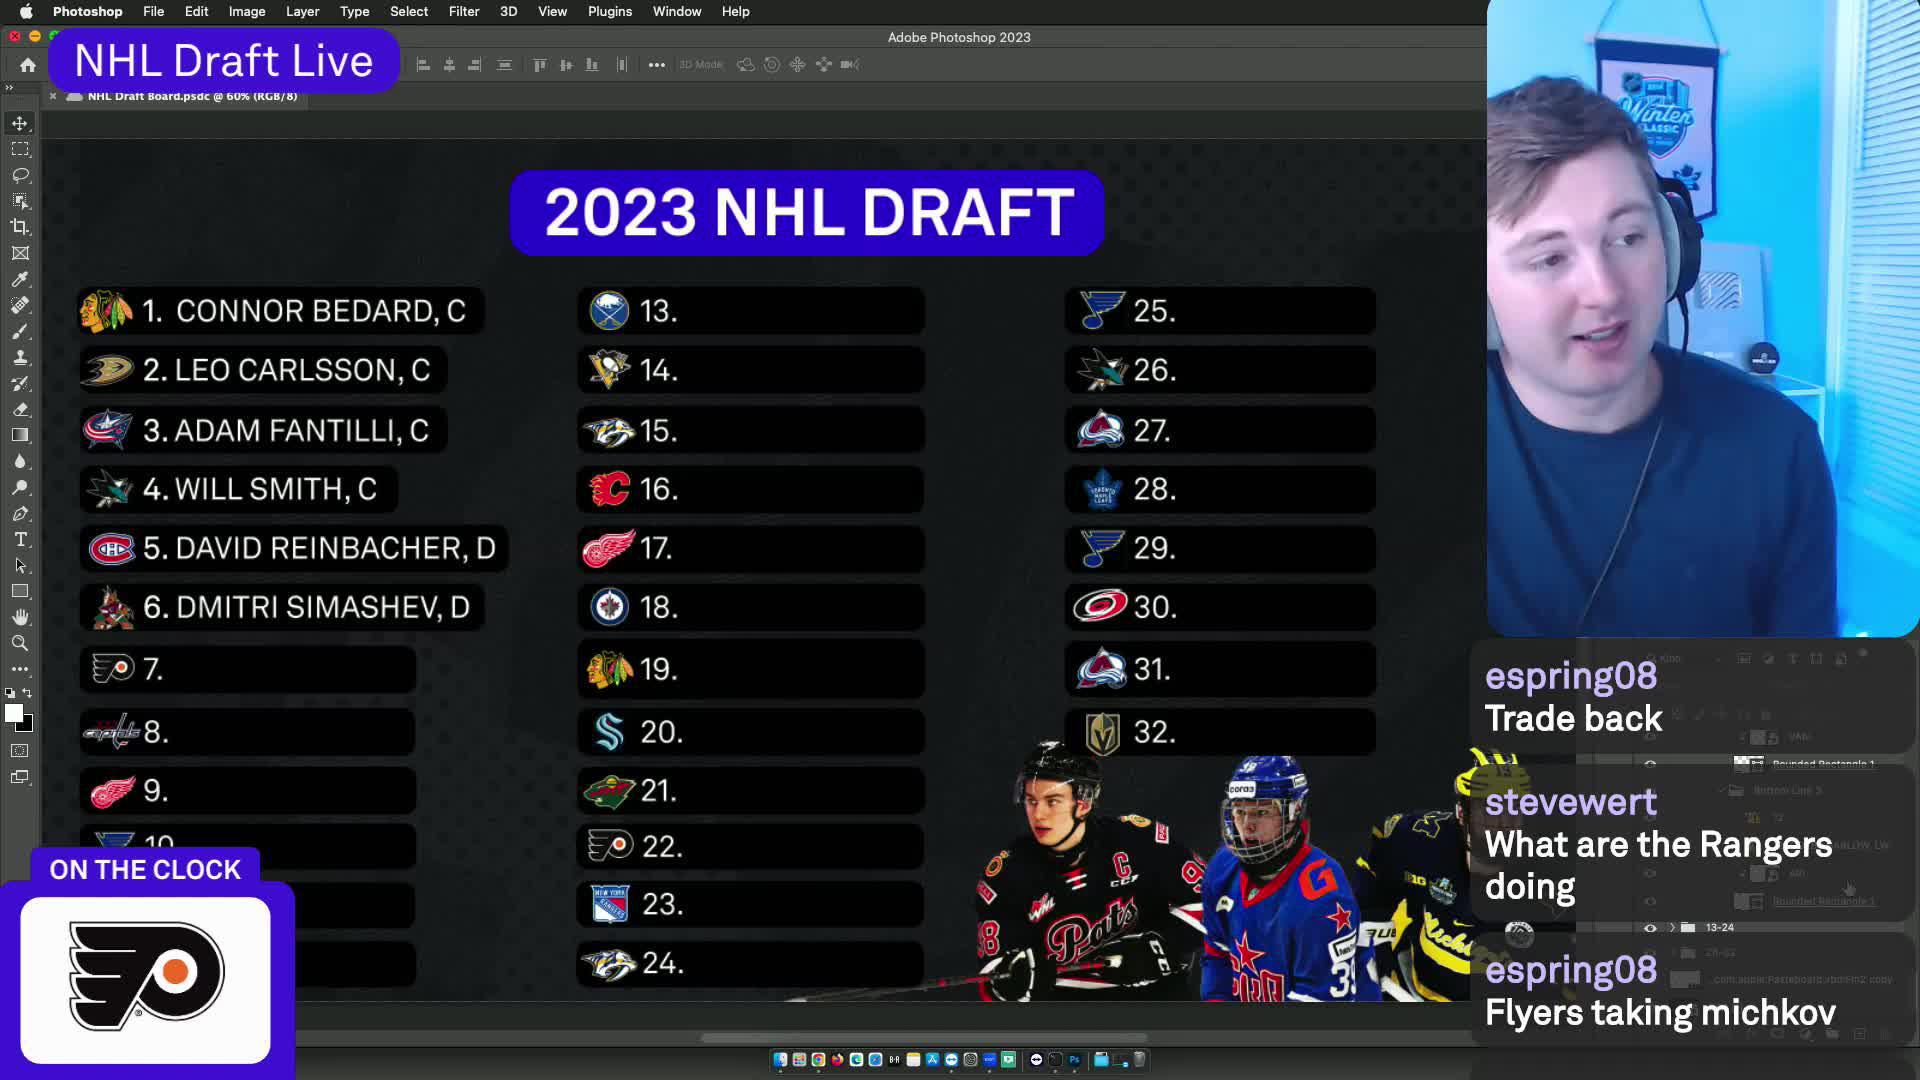Align bottom edges in options bar
The height and width of the screenshot is (1080, 1920).
click(592, 65)
